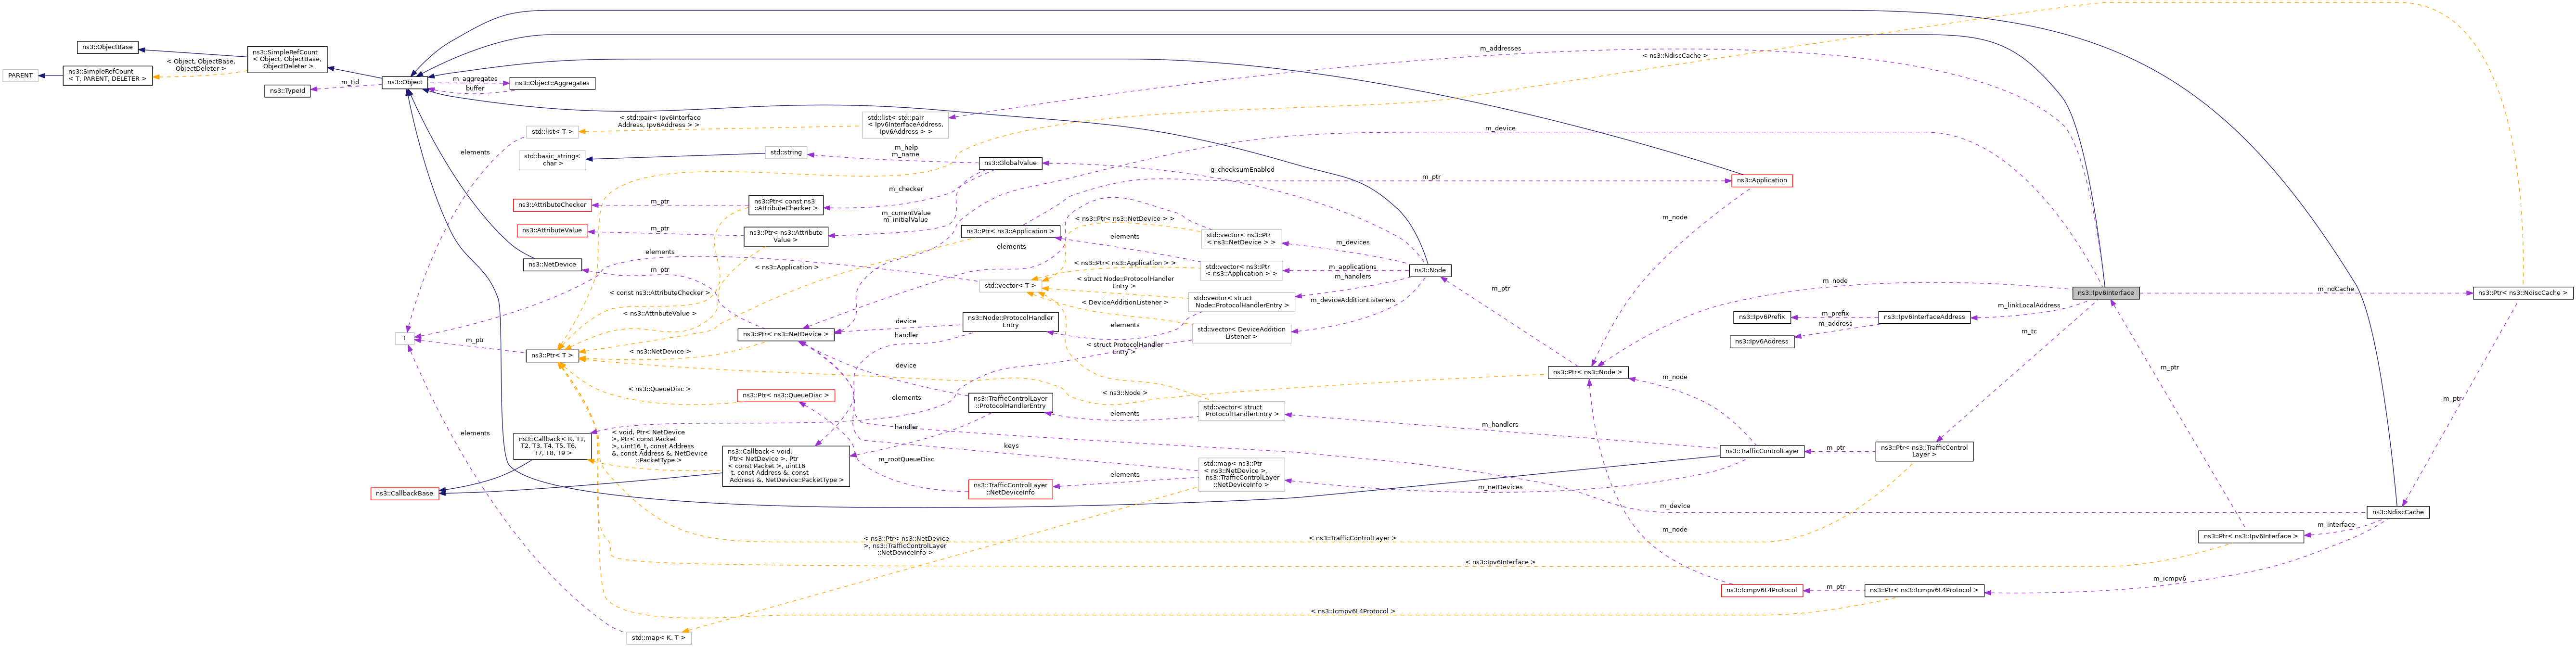
Task: Open std::map< ns3::Ptr< ns3::NetDevice >... > node
Action: tap(1241, 474)
